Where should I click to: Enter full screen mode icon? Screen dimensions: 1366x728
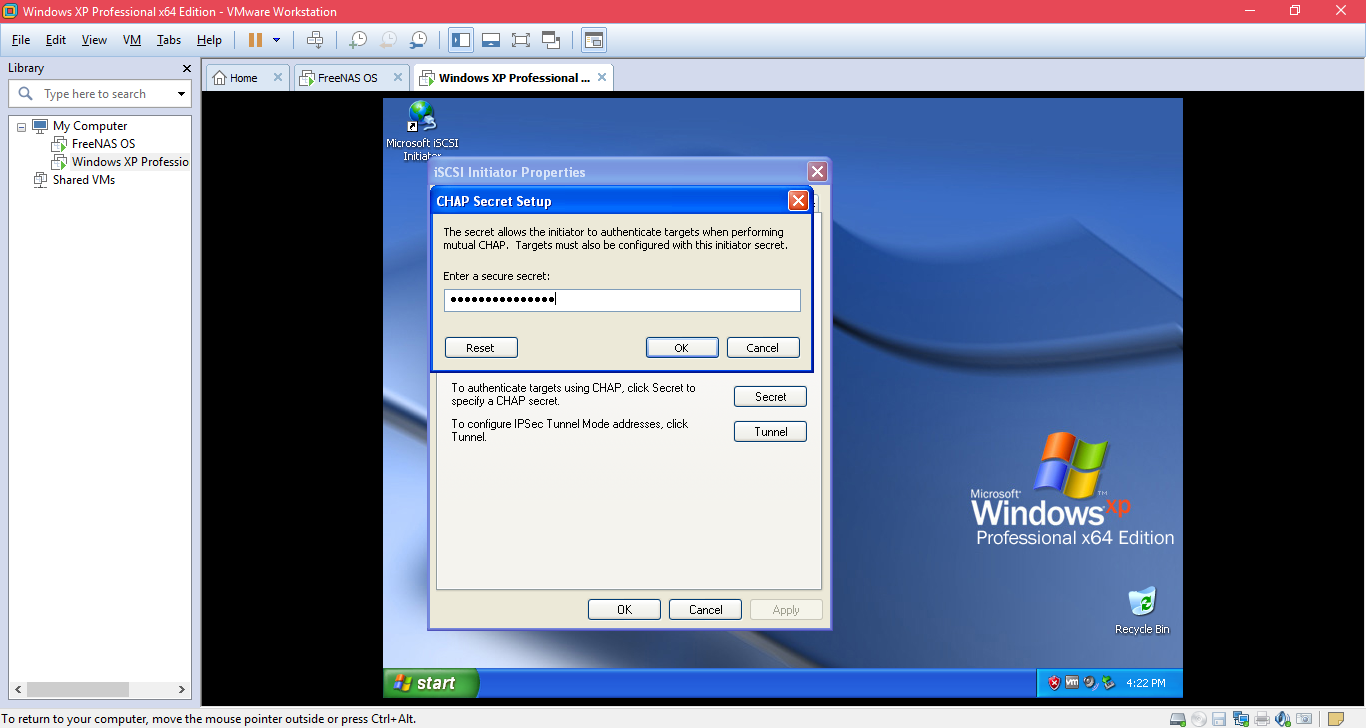[521, 40]
